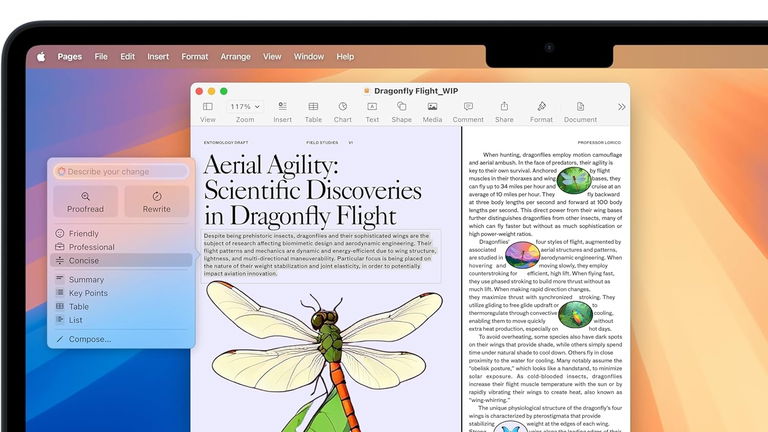This screenshot has height=432, width=768.
Task: Open the Shape picker in toolbar
Action: click(402, 106)
